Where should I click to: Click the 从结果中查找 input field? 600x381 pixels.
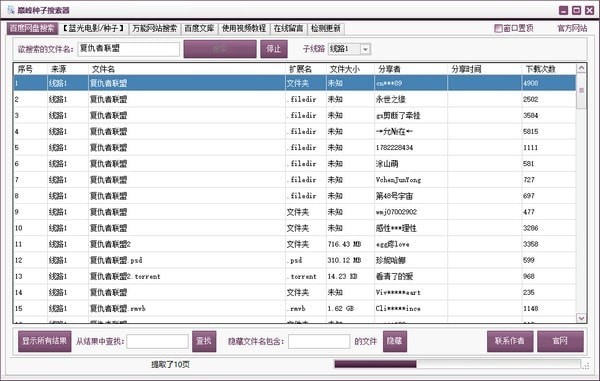157,342
